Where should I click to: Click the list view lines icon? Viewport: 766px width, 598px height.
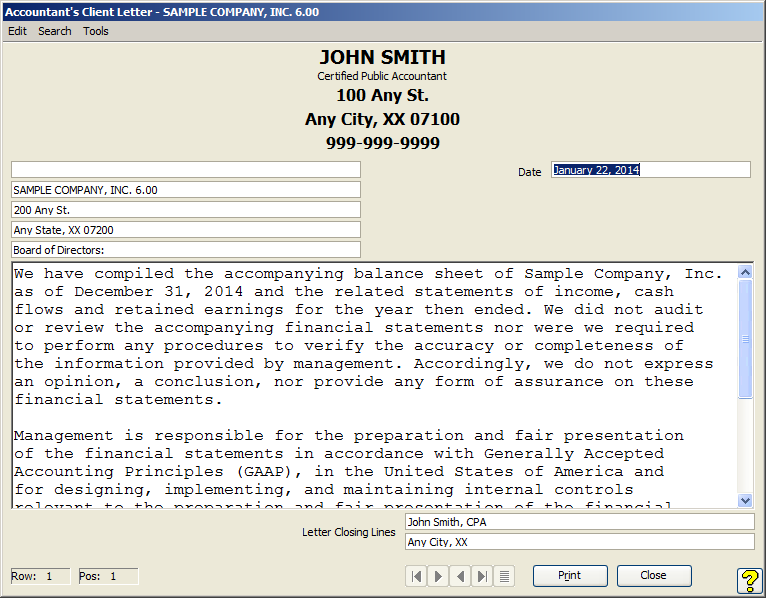(505, 576)
